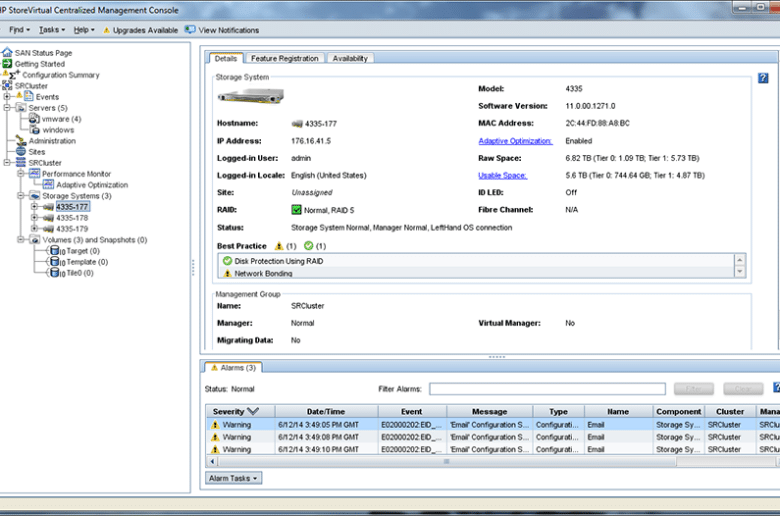Click the Configuration Summary sigma icon
This screenshot has height=516, width=780.
[x=12, y=75]
